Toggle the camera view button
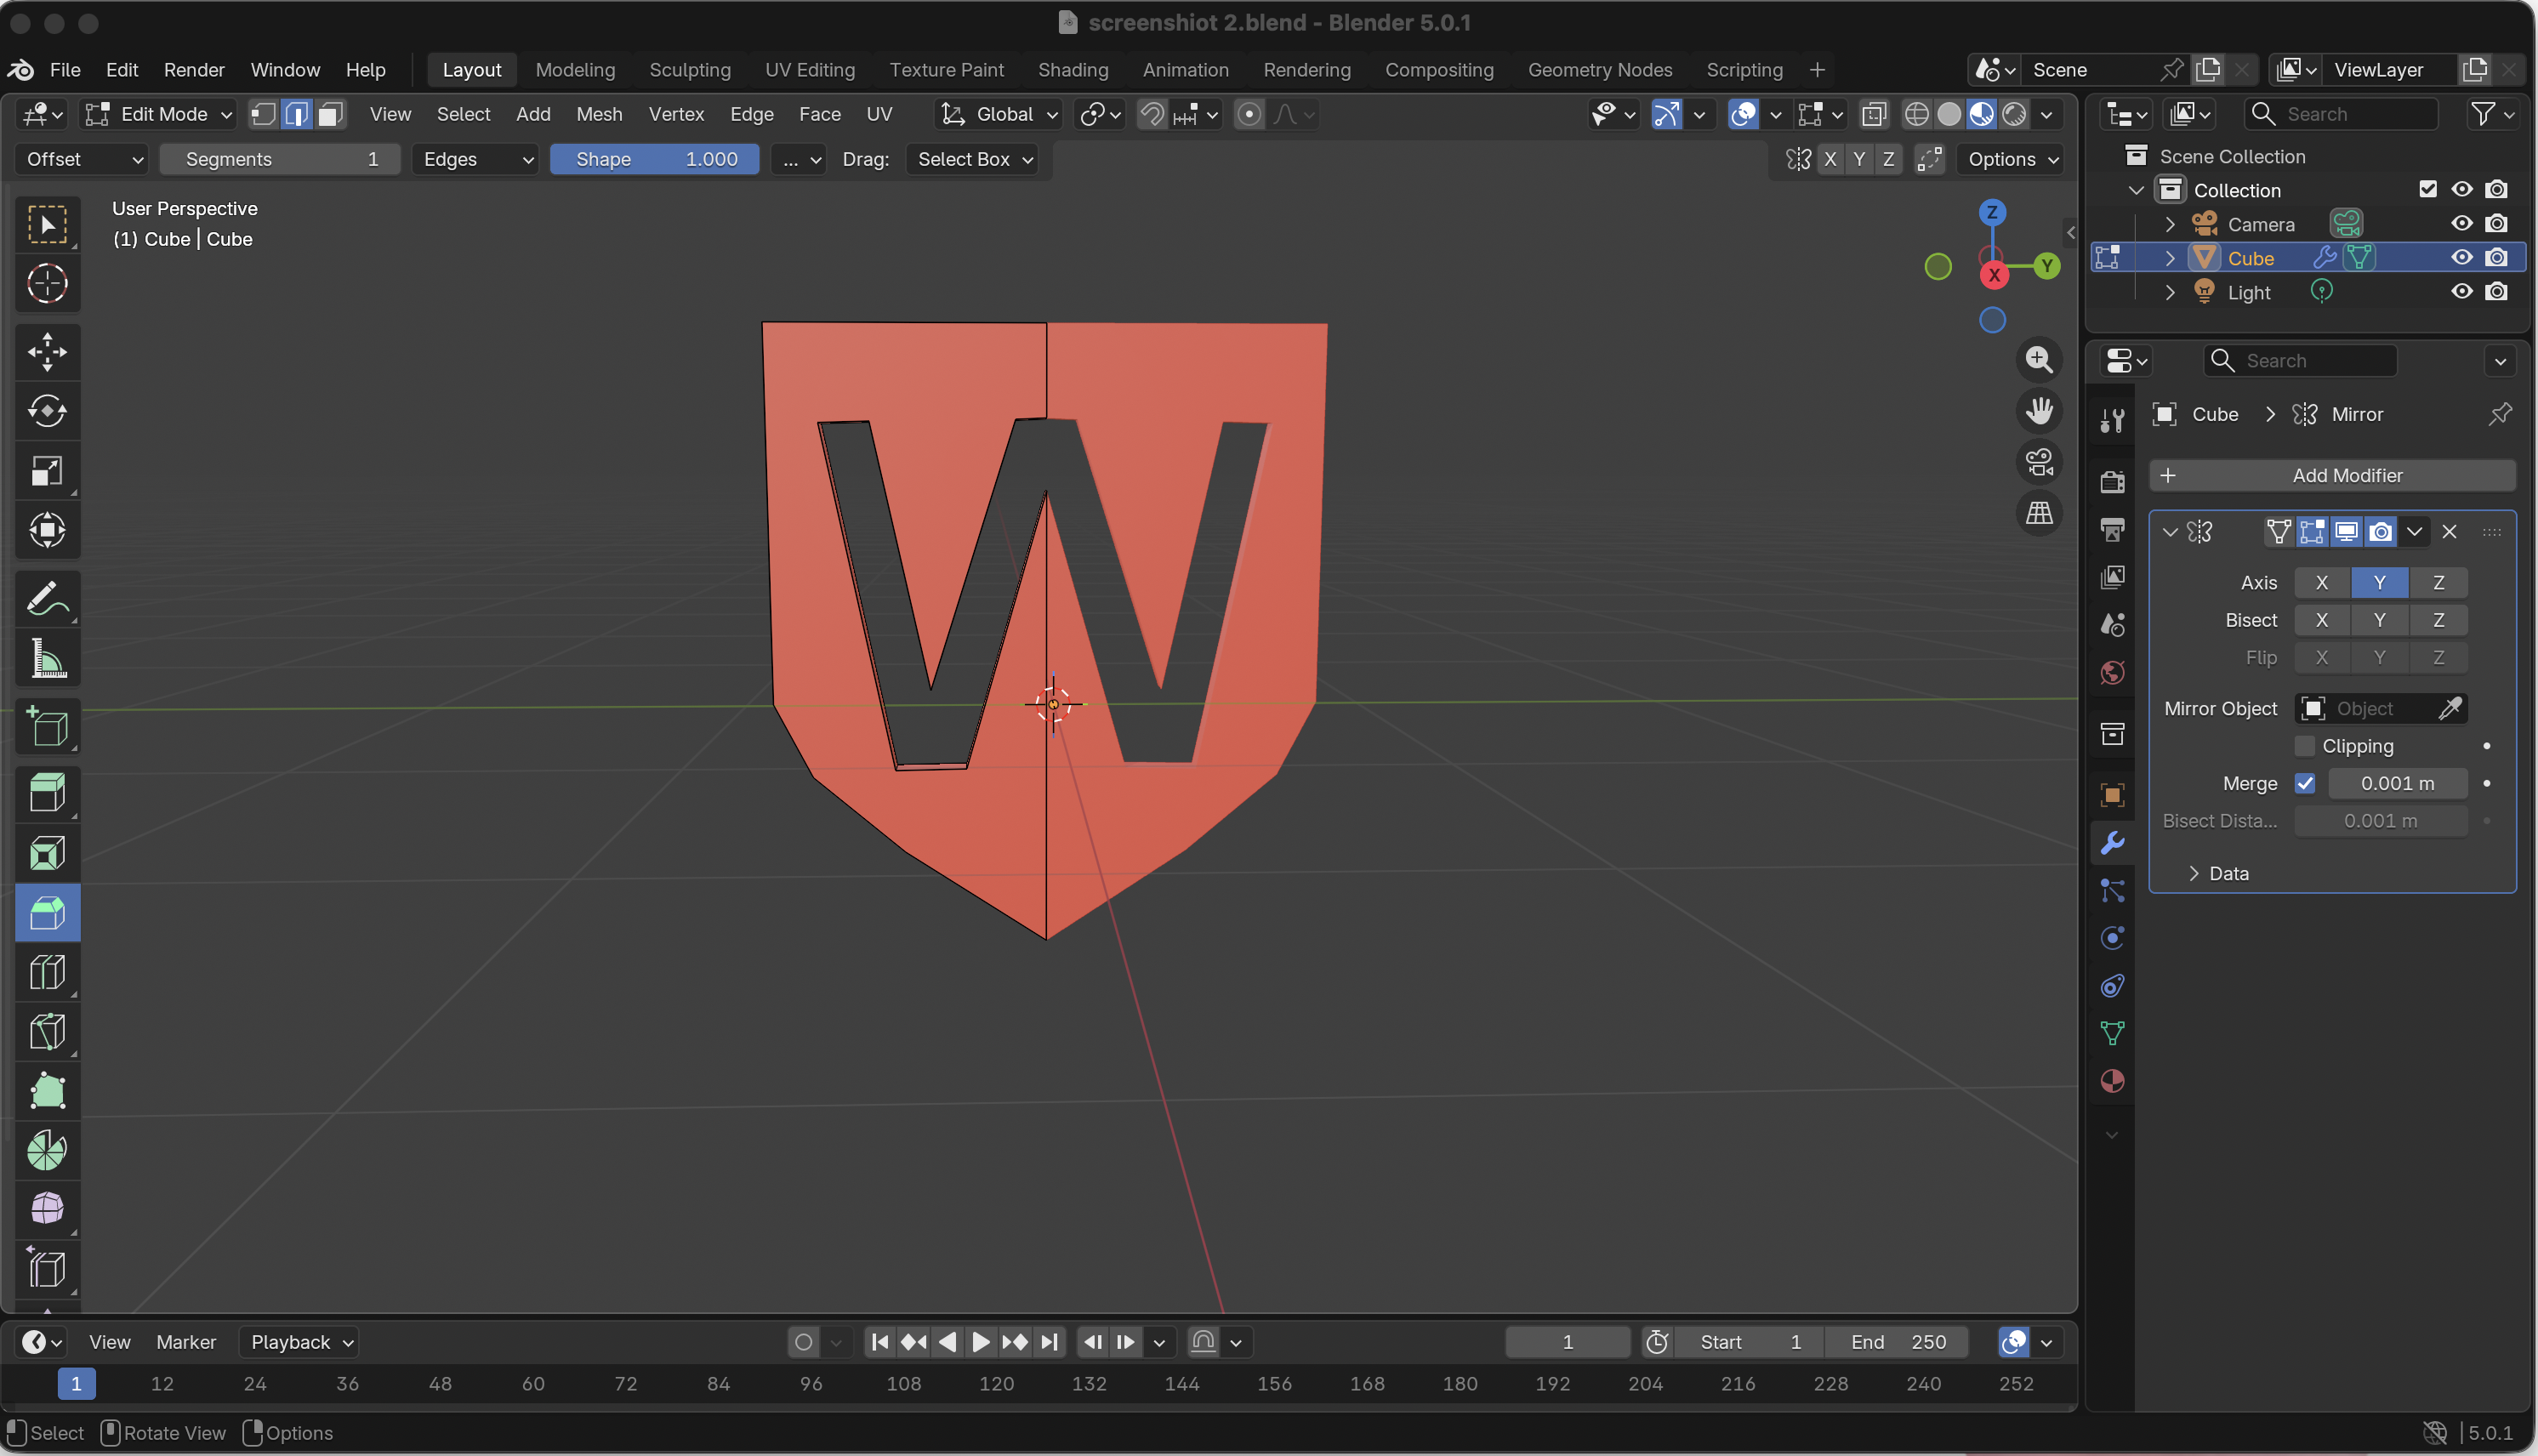 [2039, 462]
